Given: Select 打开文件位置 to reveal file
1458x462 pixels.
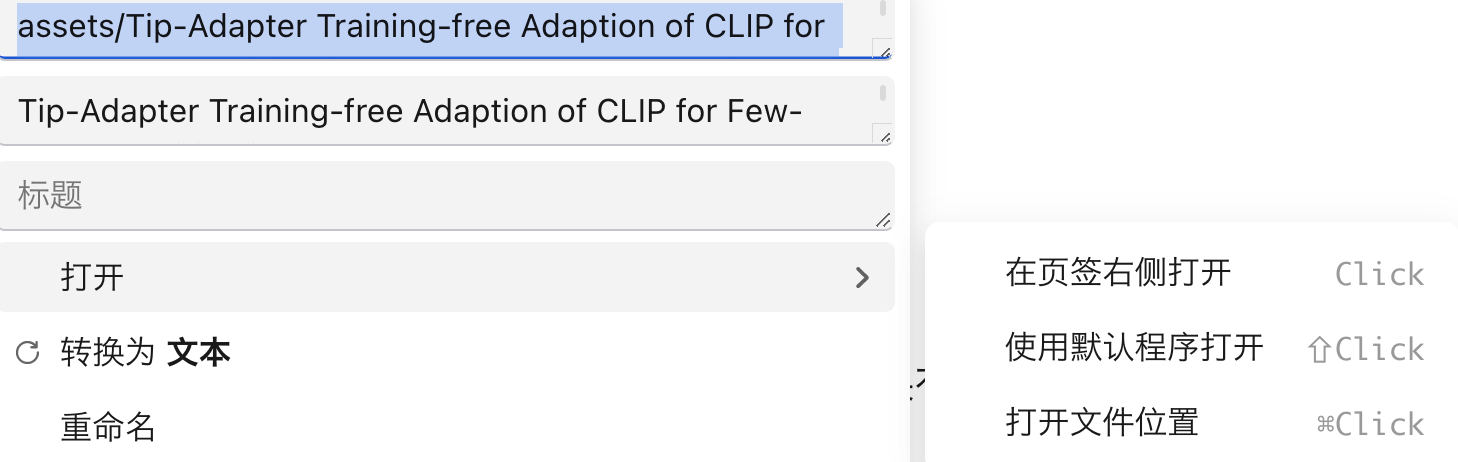Looking at the screenshot, I should click(x=1101, y=422).
